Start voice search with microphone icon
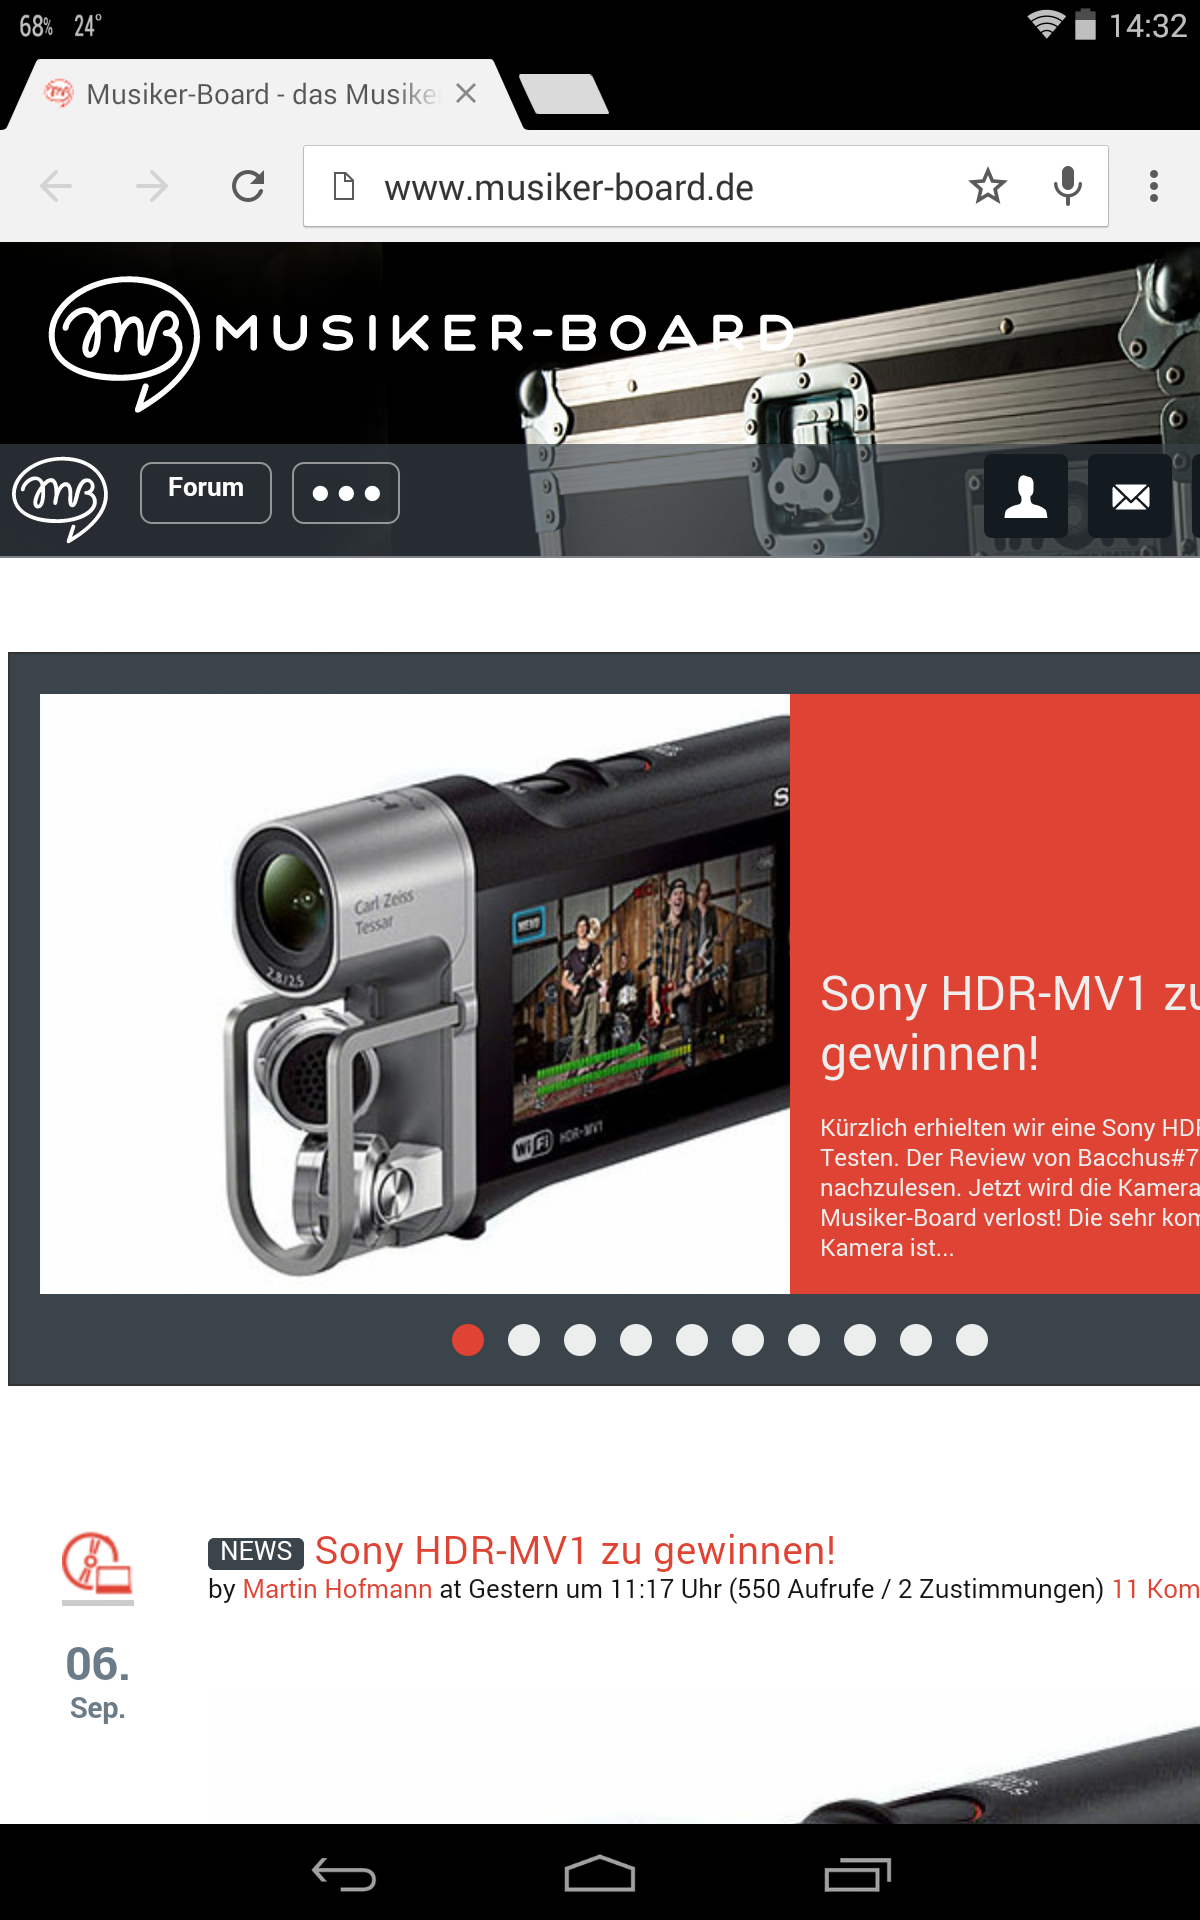The image size is (1200, 1920). pyautogui.click(x=1068, y=186)
